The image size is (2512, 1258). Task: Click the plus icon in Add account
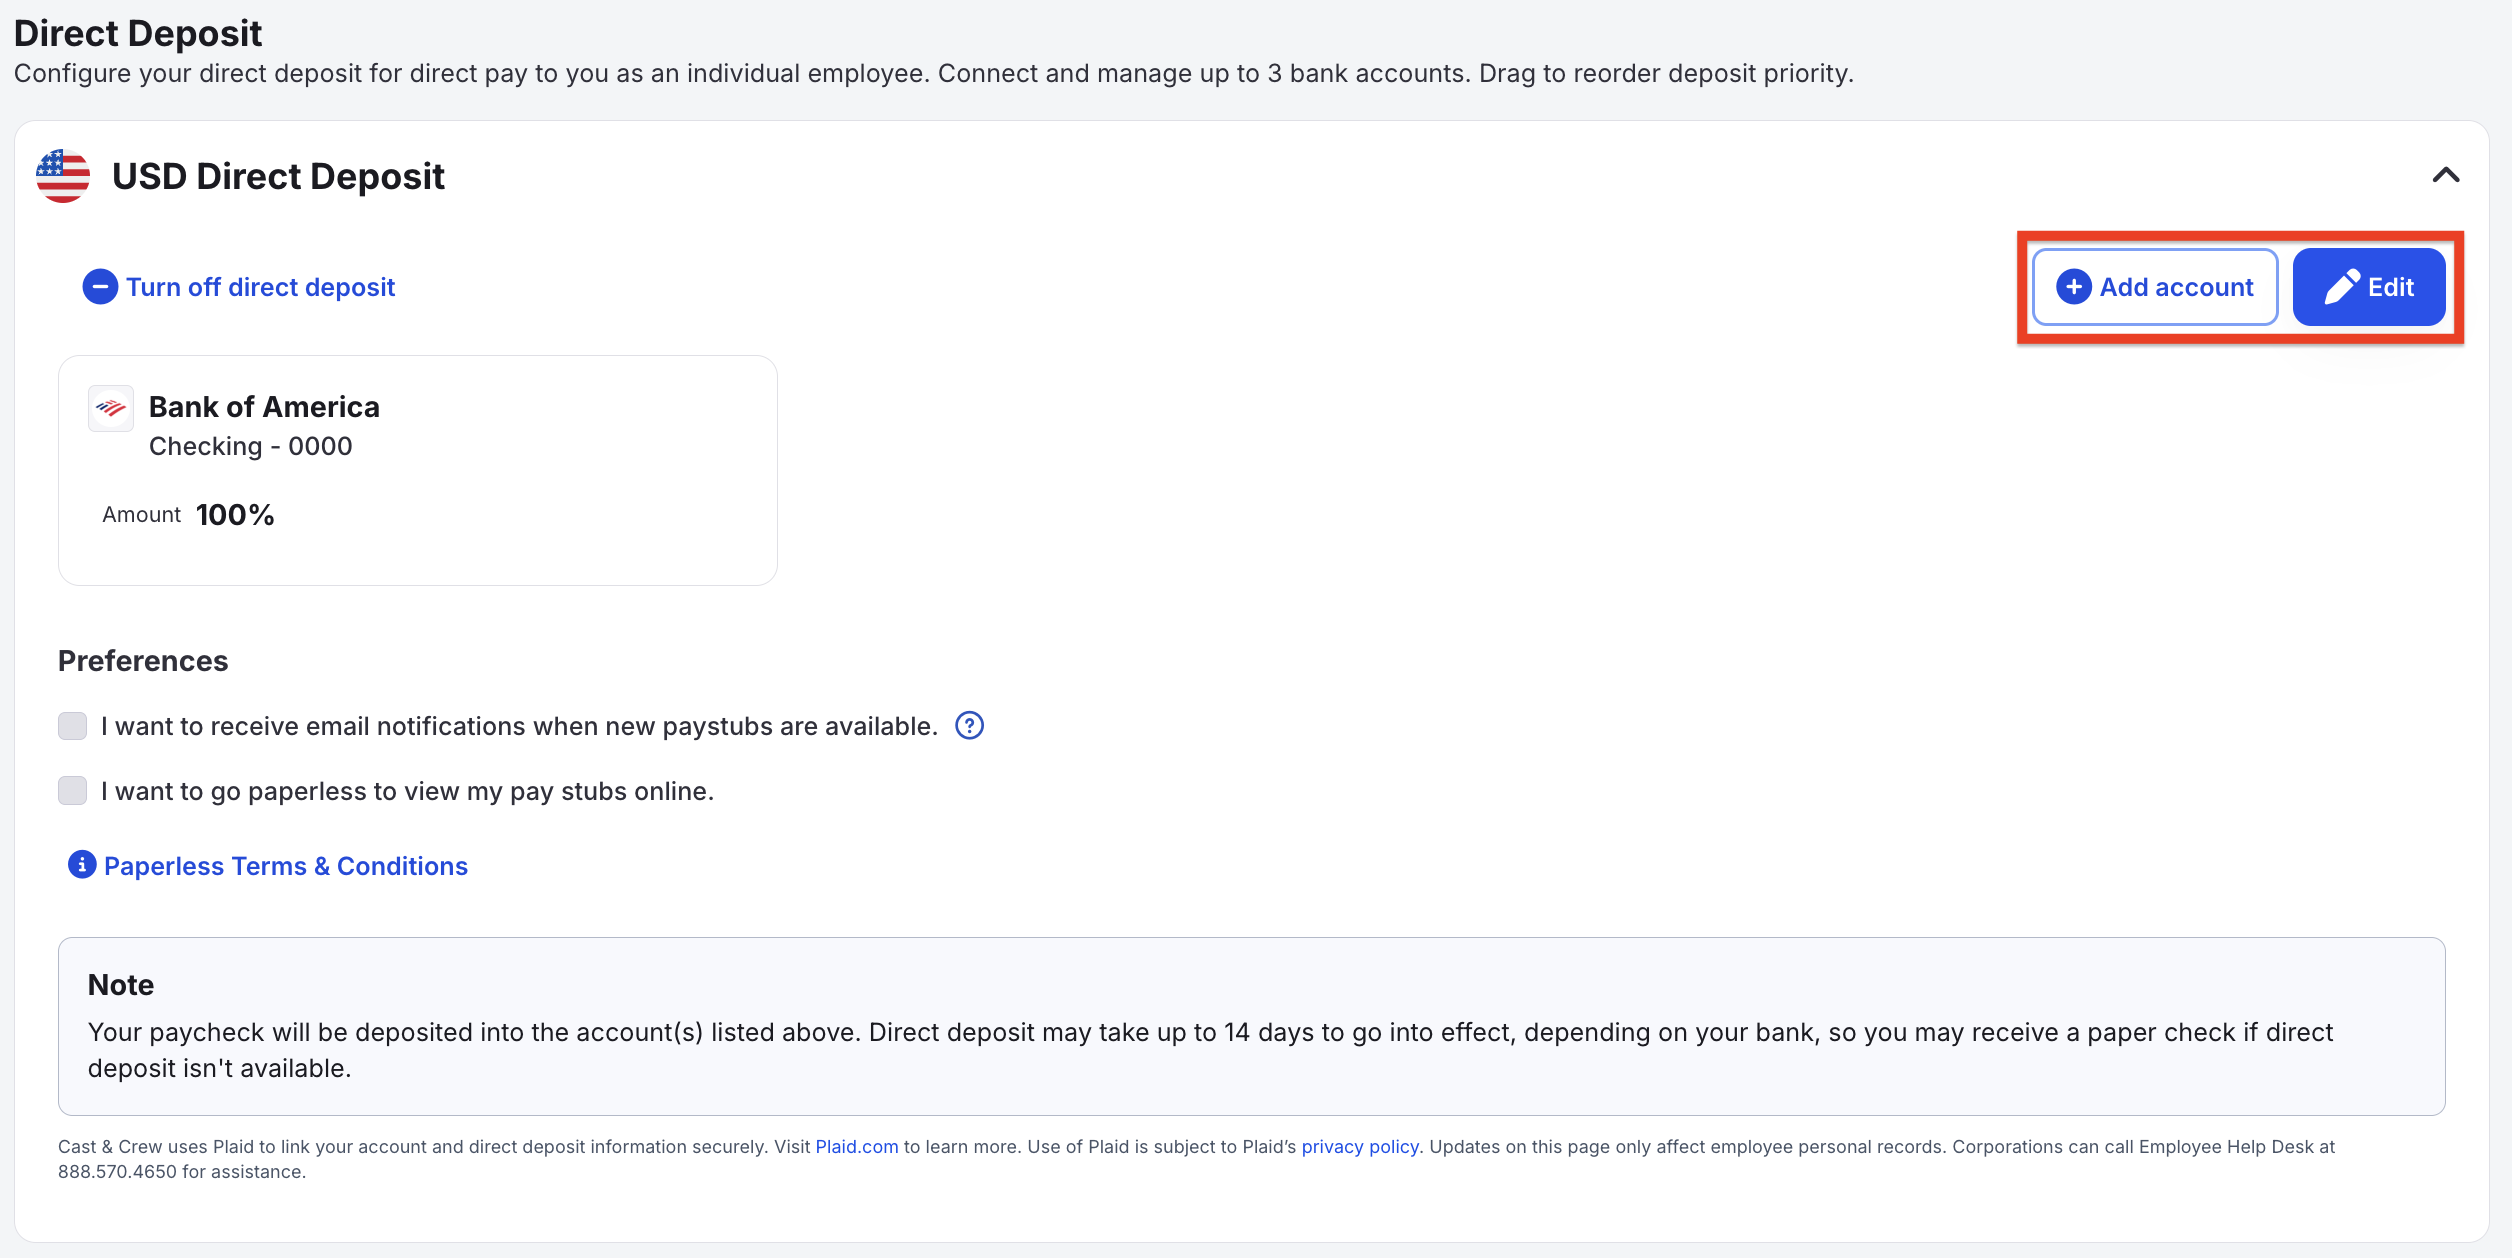[2074, 287]
